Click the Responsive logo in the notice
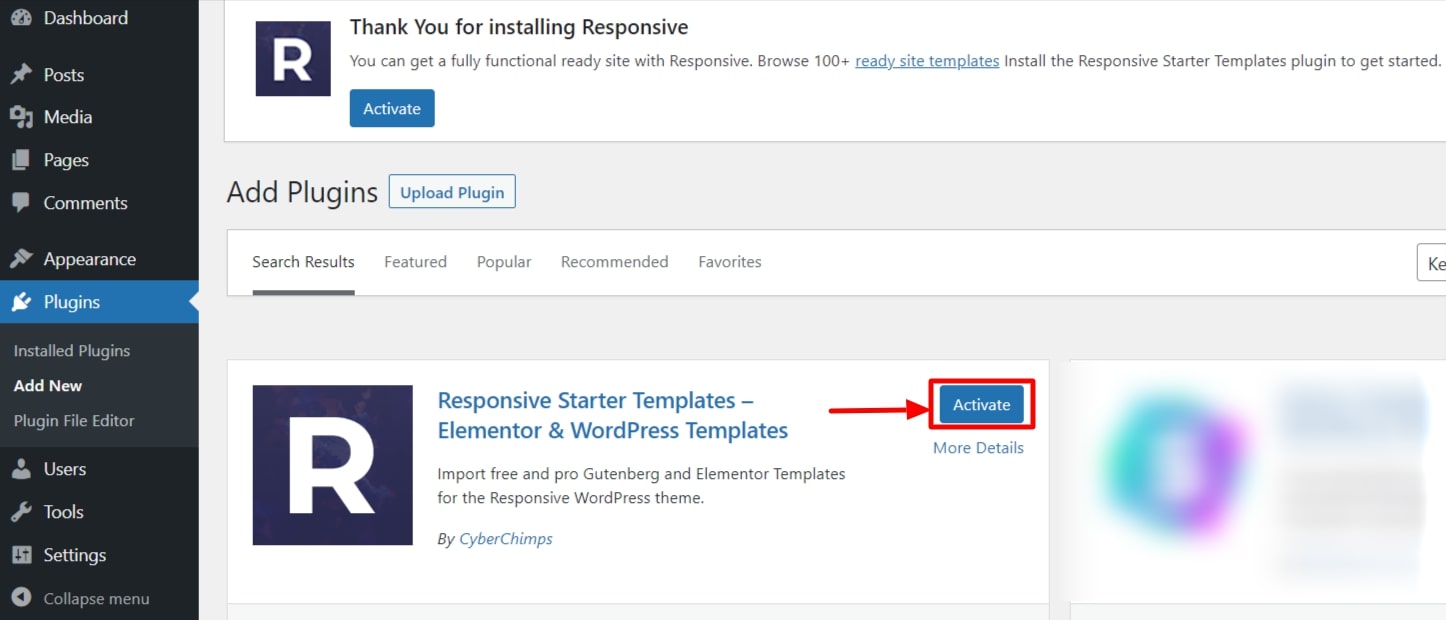This screenshot has width=1446, height=620. pyautogui.click(x=293, y=59)
